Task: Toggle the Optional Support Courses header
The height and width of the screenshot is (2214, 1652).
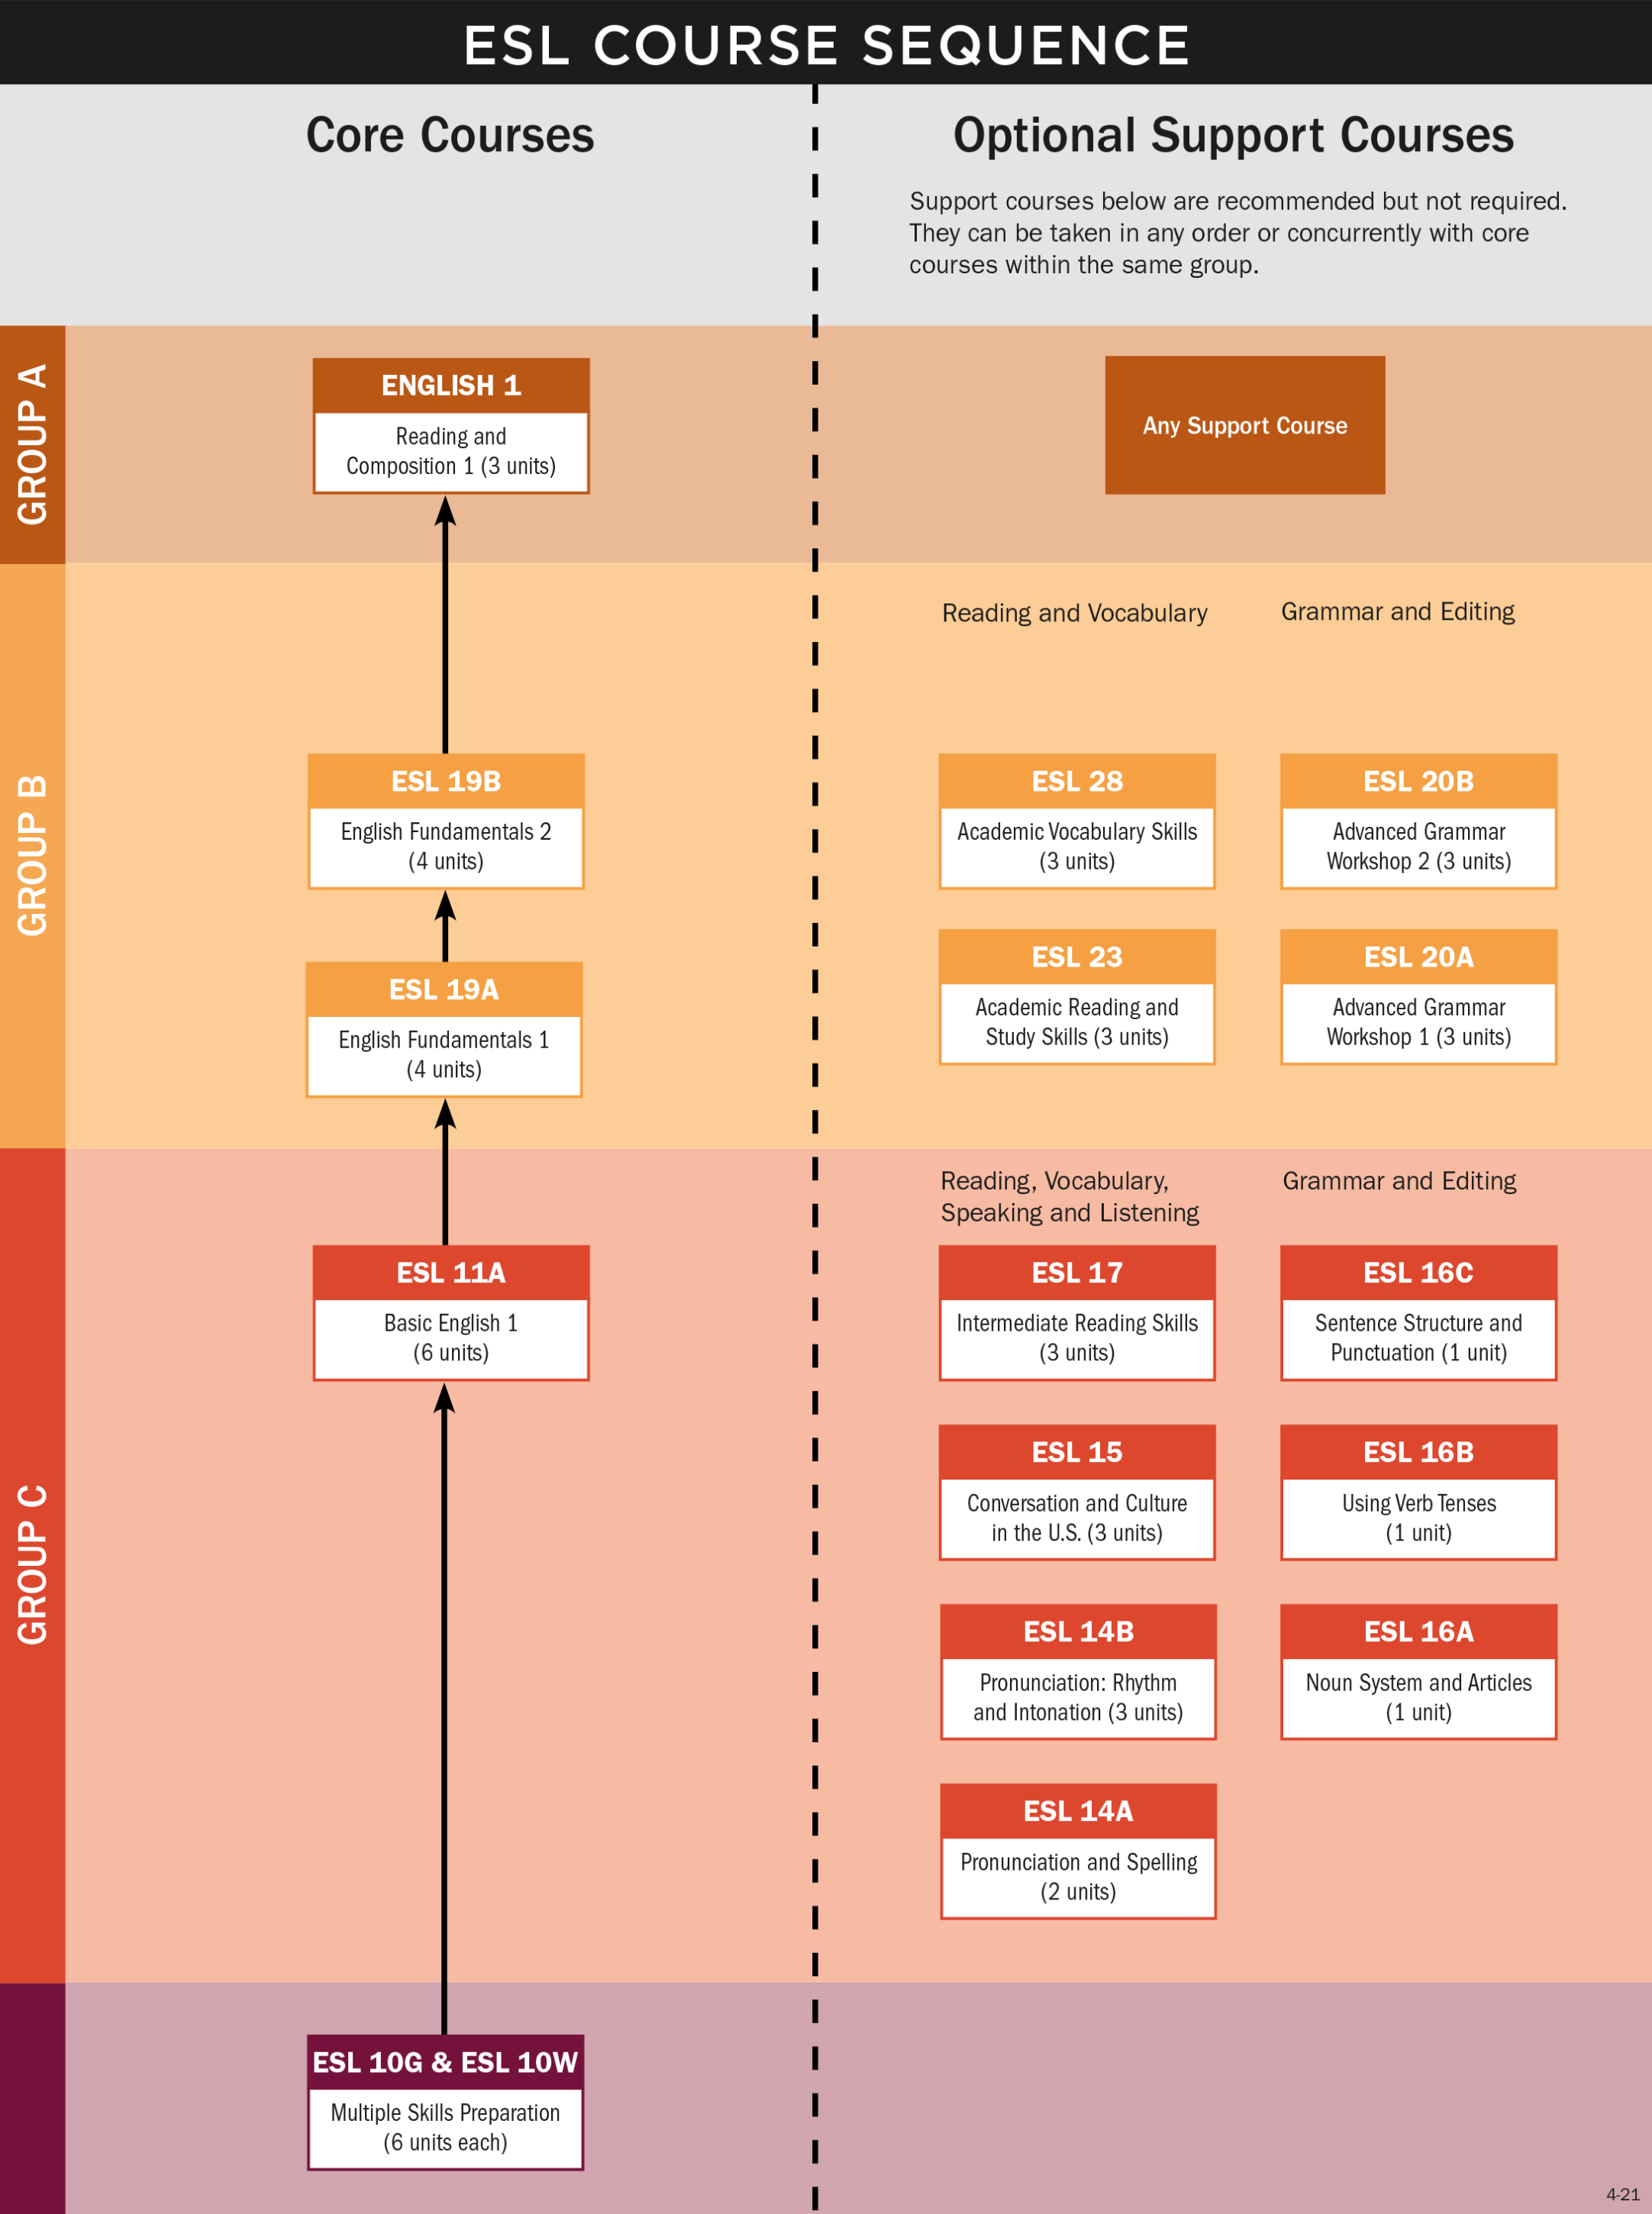Action: pos(1239,120)
